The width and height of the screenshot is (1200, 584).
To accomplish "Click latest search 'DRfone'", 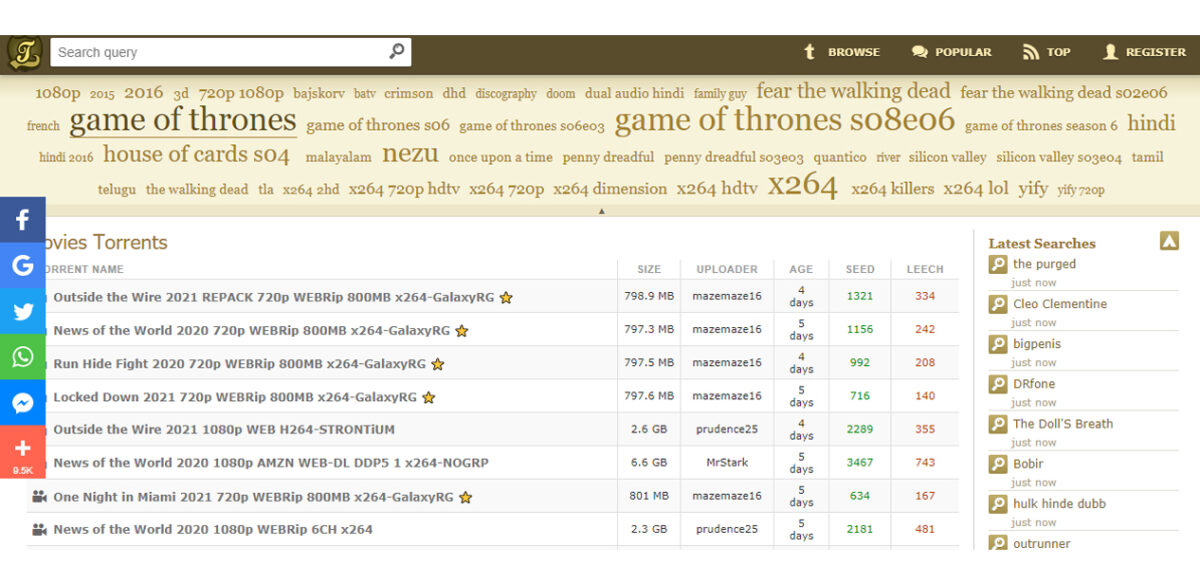I will [x=1034, y=384].
